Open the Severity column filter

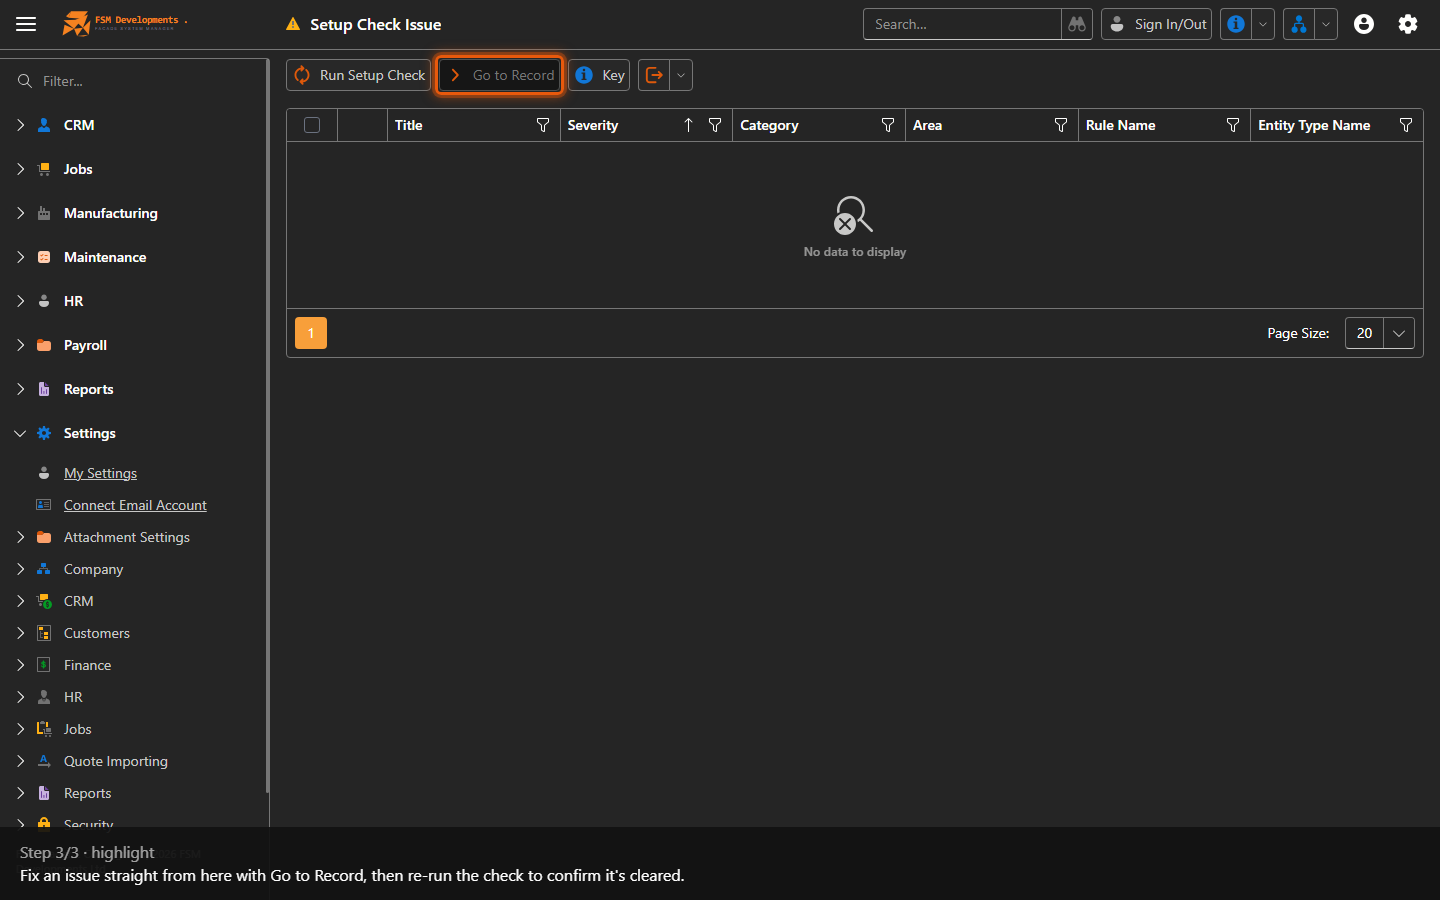(x=715, y=125)
